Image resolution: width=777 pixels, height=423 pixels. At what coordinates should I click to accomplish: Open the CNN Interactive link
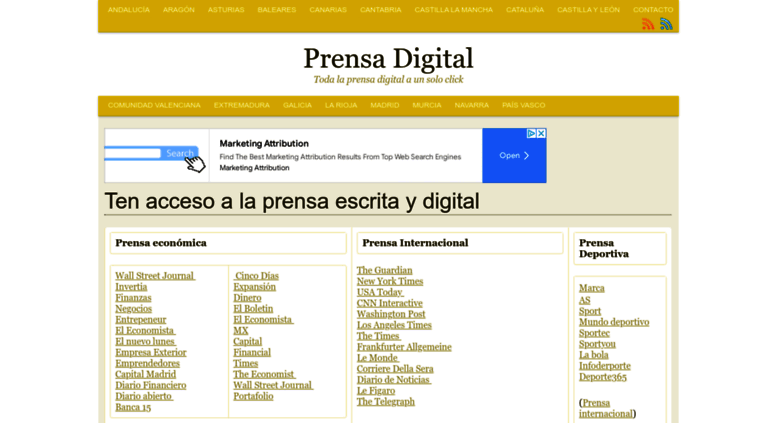(x=390, y=303)
